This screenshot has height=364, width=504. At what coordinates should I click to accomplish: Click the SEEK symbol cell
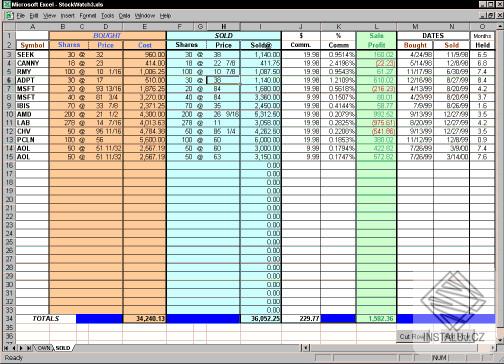pyautogui.click(x=32, y=54)
